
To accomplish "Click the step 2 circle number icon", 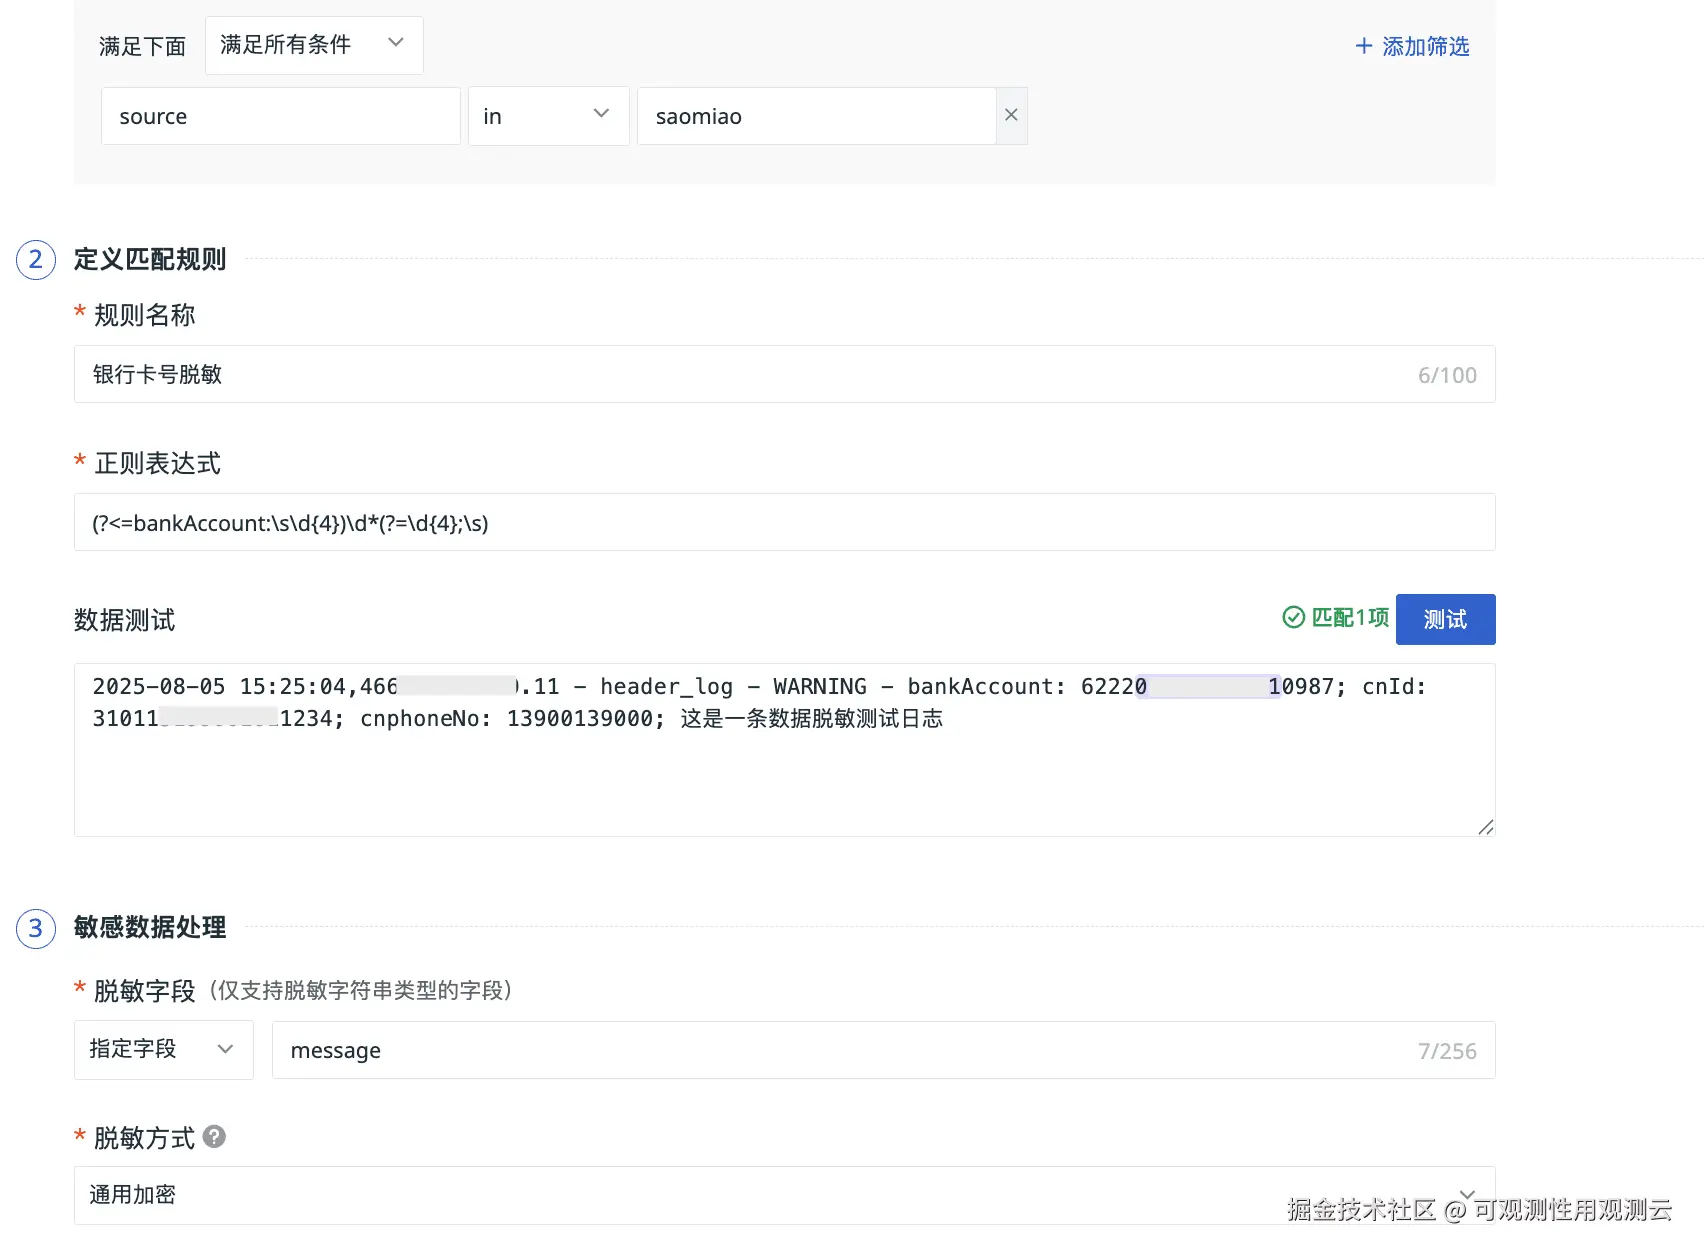I will click(x=36, y=260).
